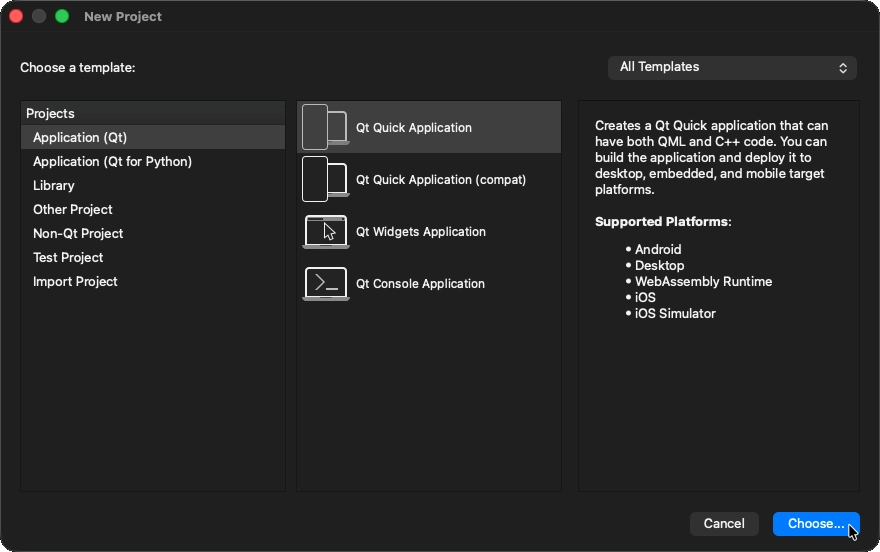
Task: Select Application (Qt for Python) category
Action: pyautogui.click(x=153, y=162)
